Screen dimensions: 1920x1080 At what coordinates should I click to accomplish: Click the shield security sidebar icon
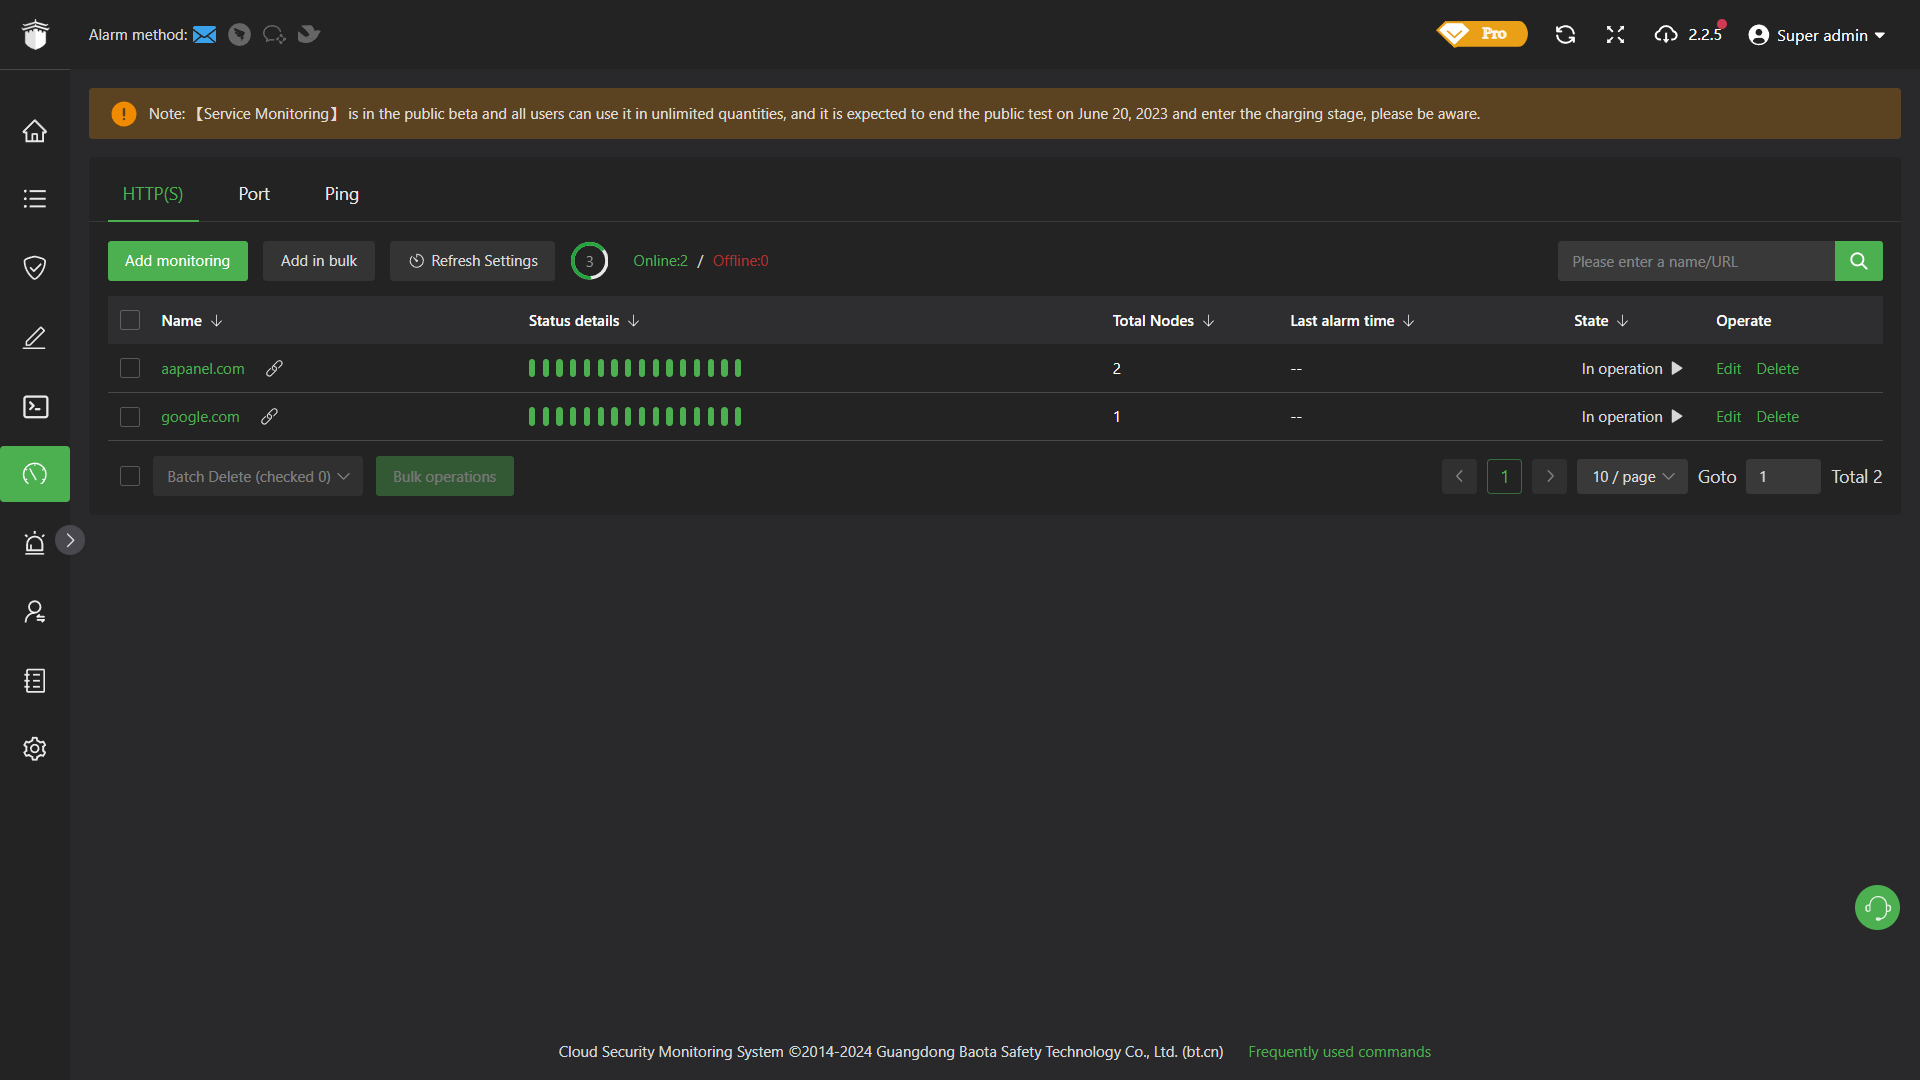pos(35,267)
